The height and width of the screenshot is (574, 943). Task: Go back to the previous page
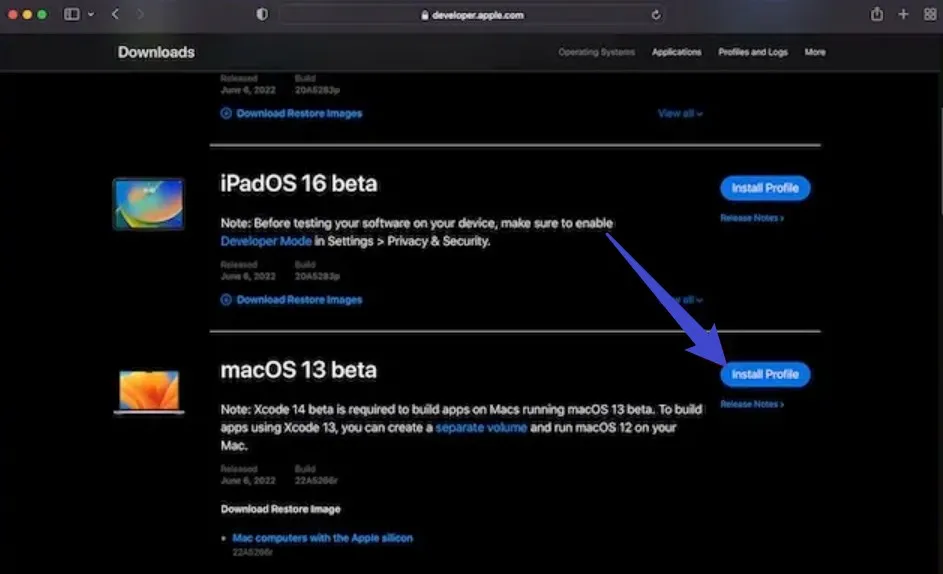(x=116, y=14)
